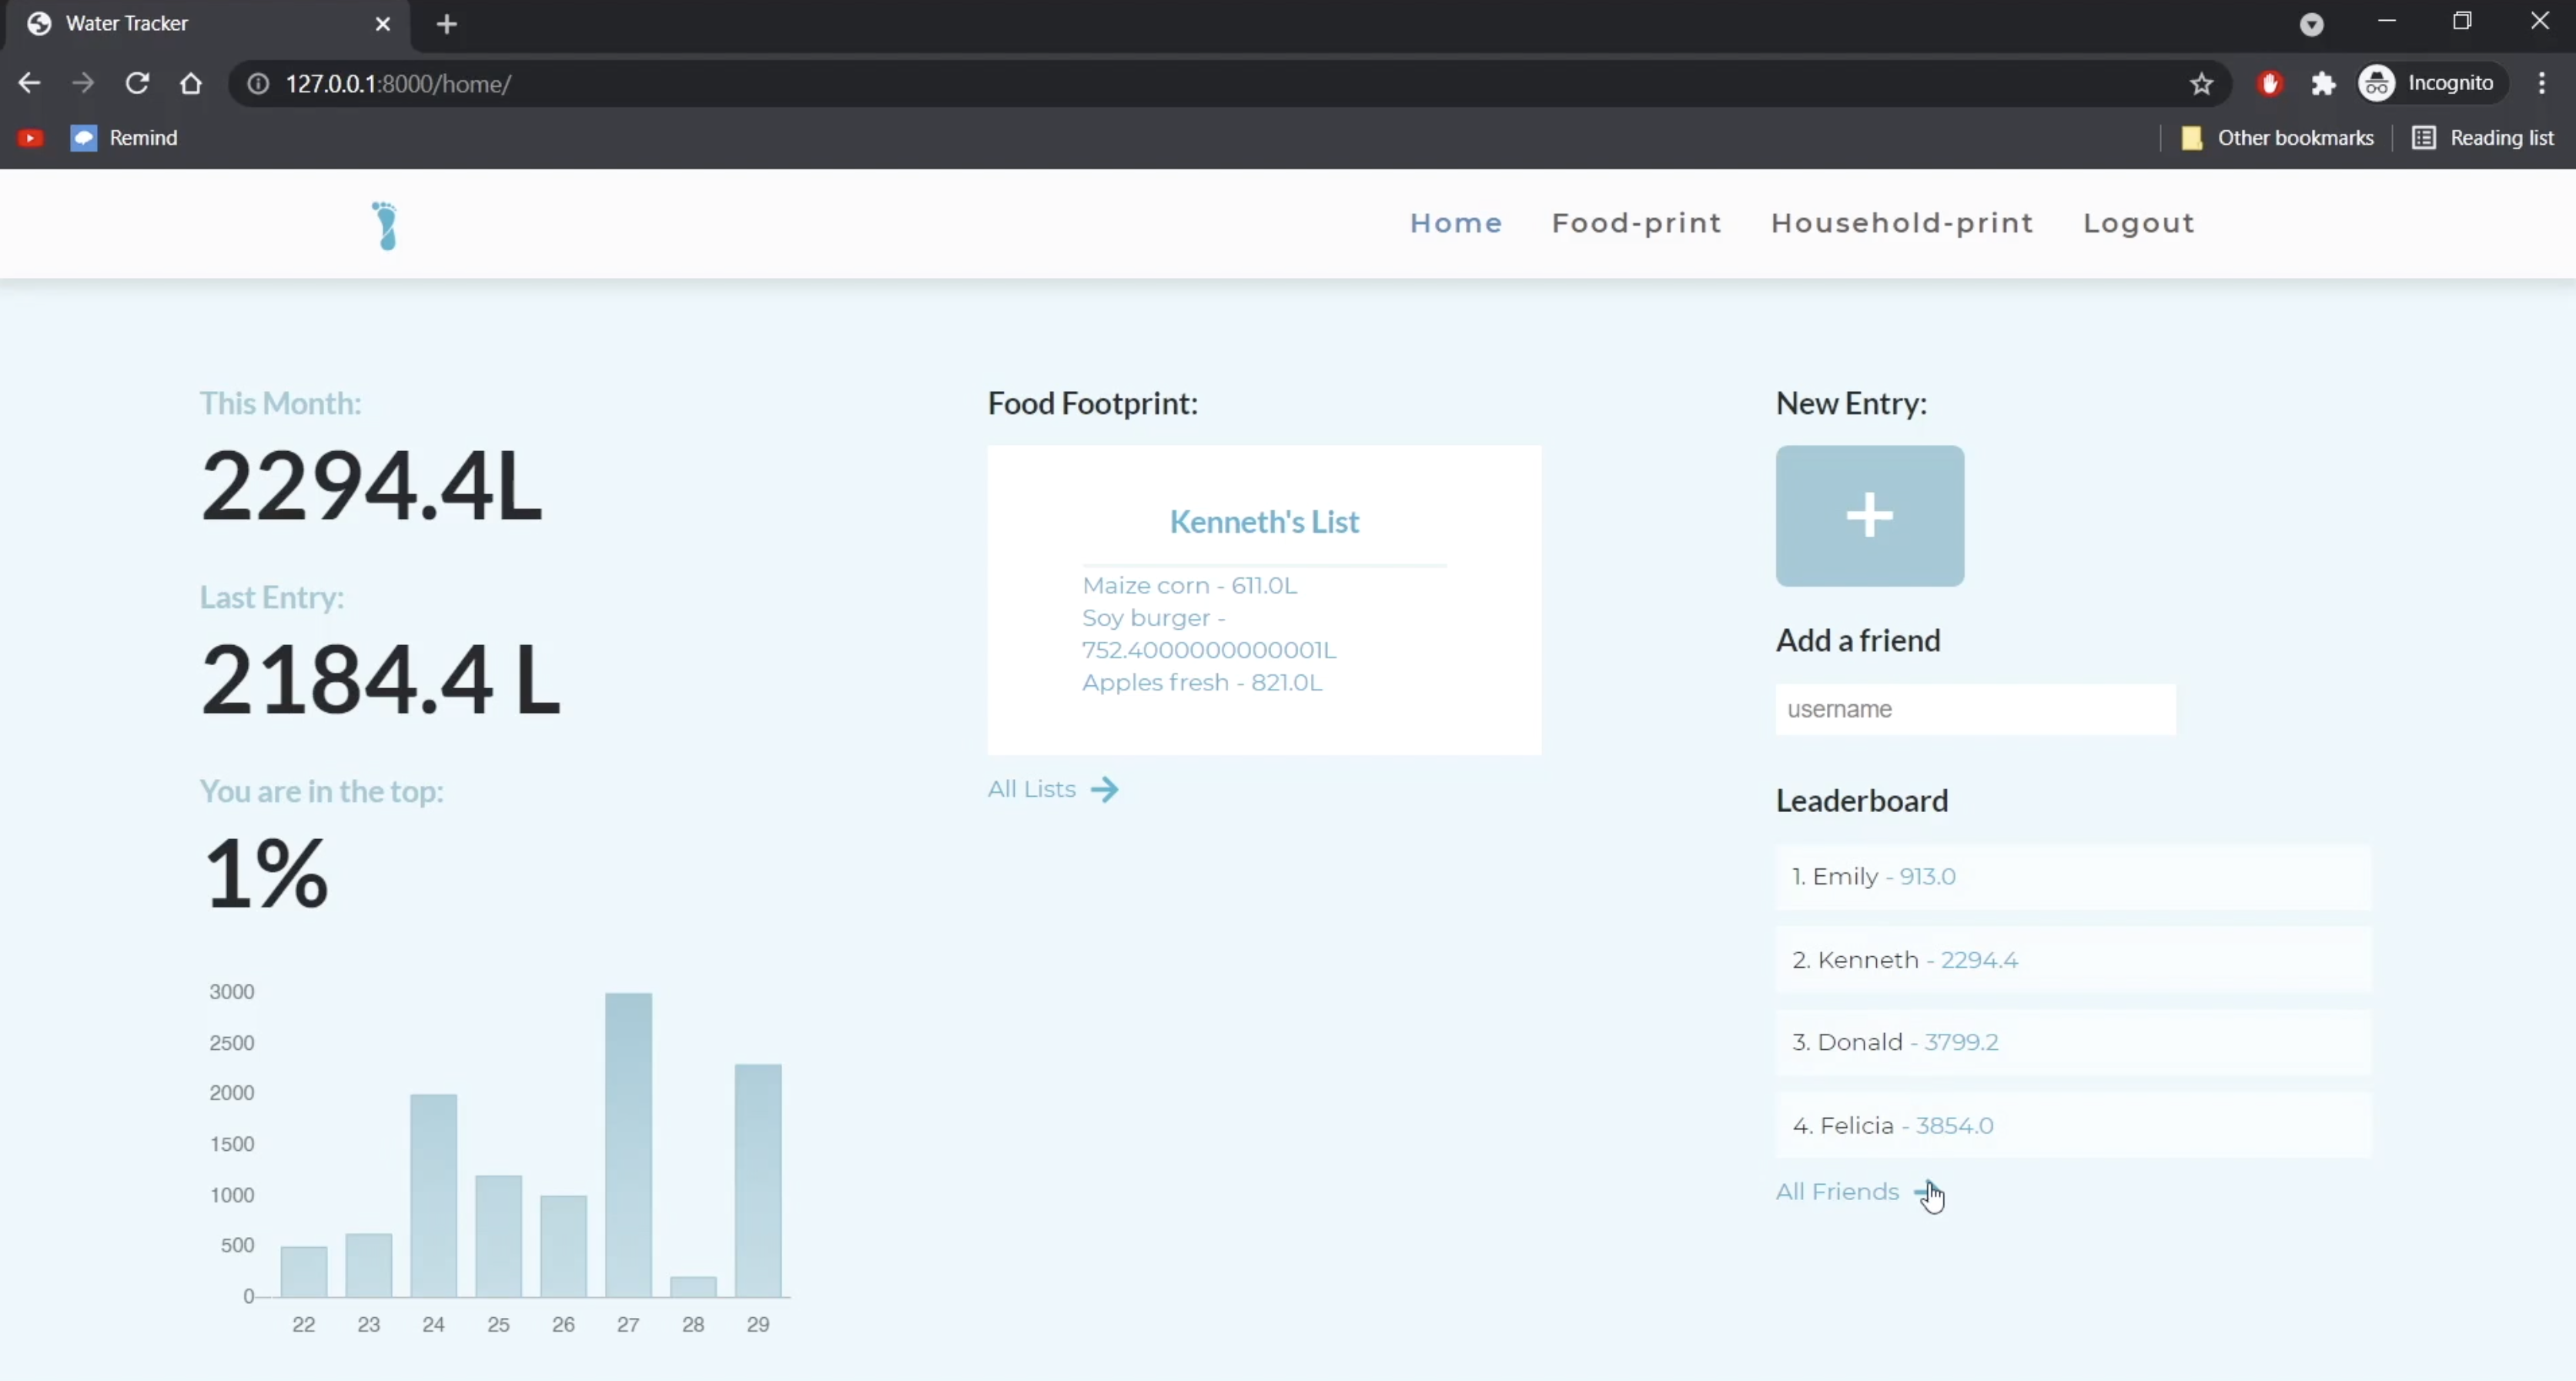The image size is (2576, 1381).
Task: Click Logout in the navigation bar
Action: (x=2138, y=223)
